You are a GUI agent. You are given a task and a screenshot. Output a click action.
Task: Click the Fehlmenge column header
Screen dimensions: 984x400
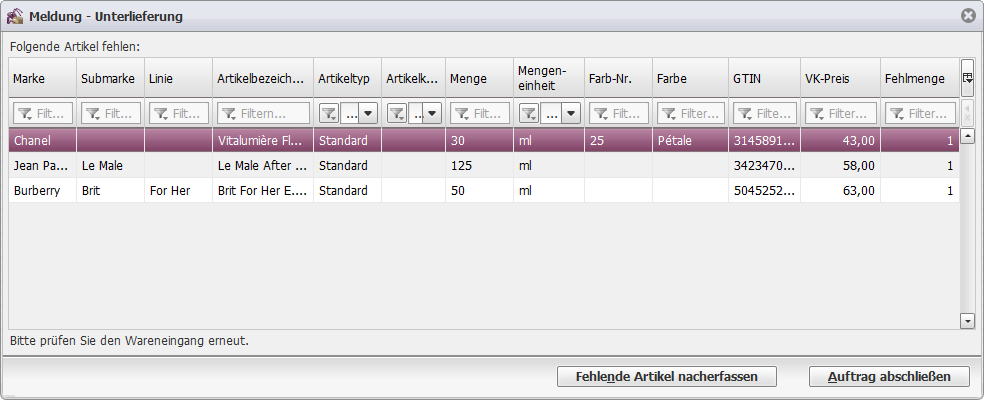[x=920, y=78]
